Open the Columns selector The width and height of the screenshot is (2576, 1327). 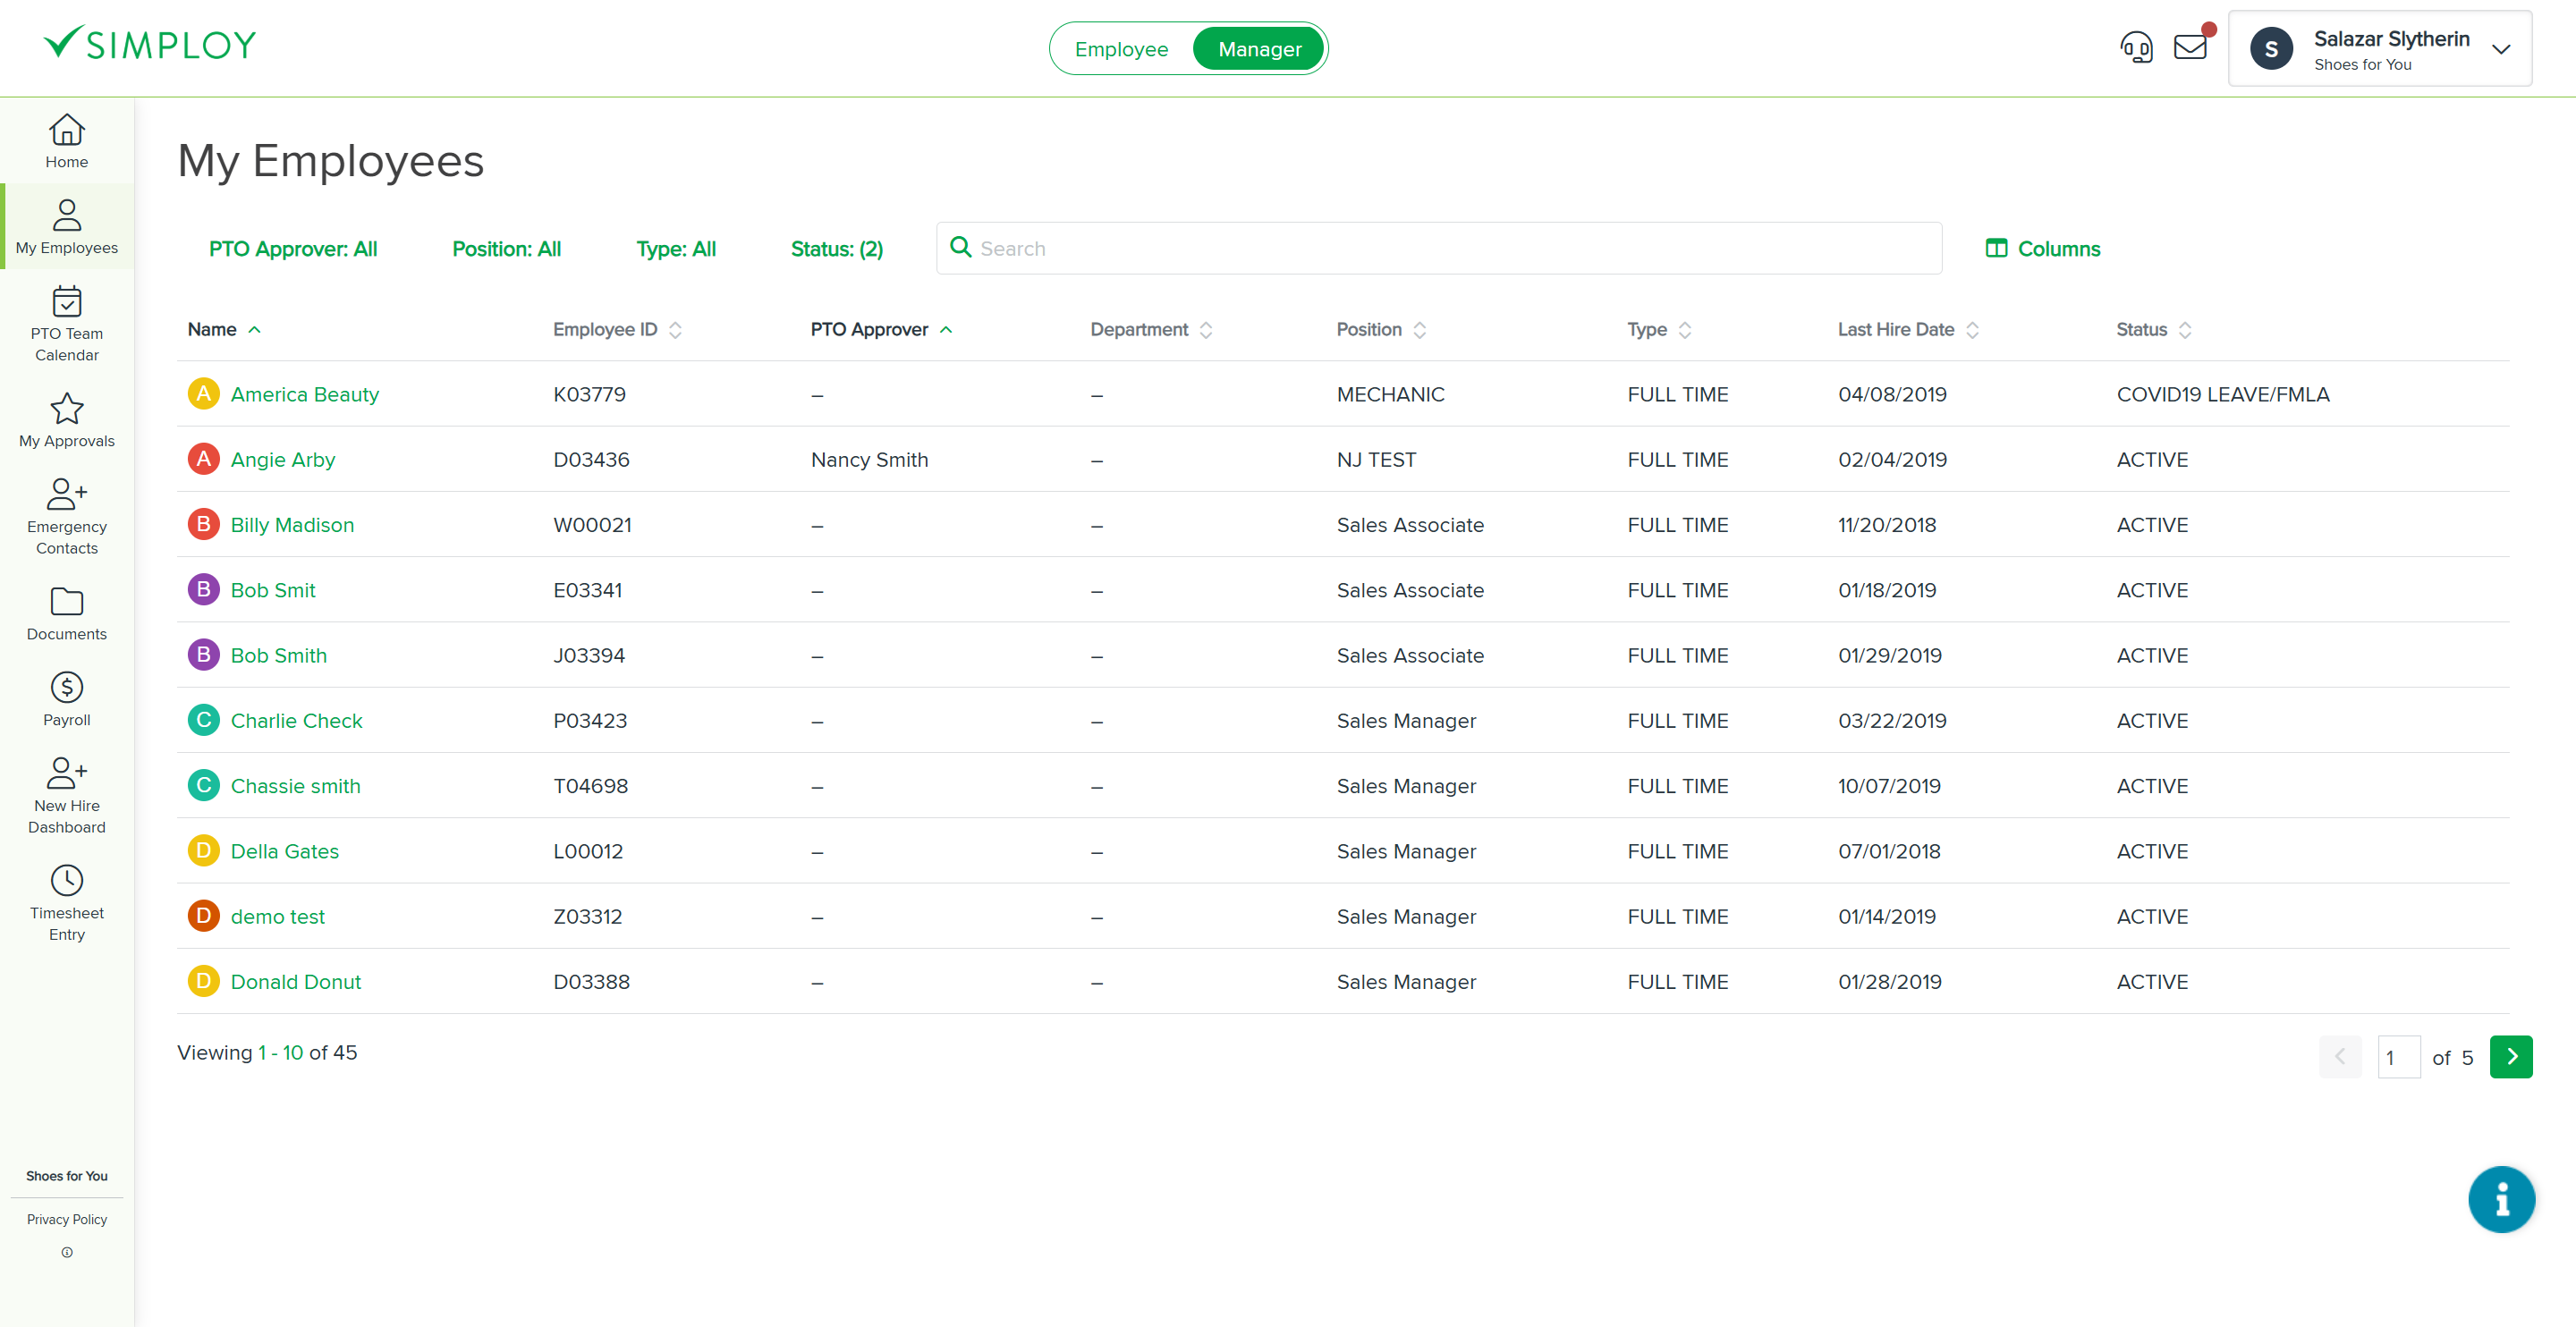tap(2042, 248)
